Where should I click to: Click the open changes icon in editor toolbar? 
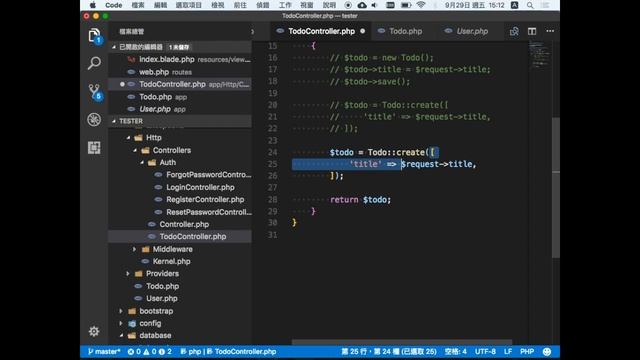pyautogui.click(x=514, y=31)
